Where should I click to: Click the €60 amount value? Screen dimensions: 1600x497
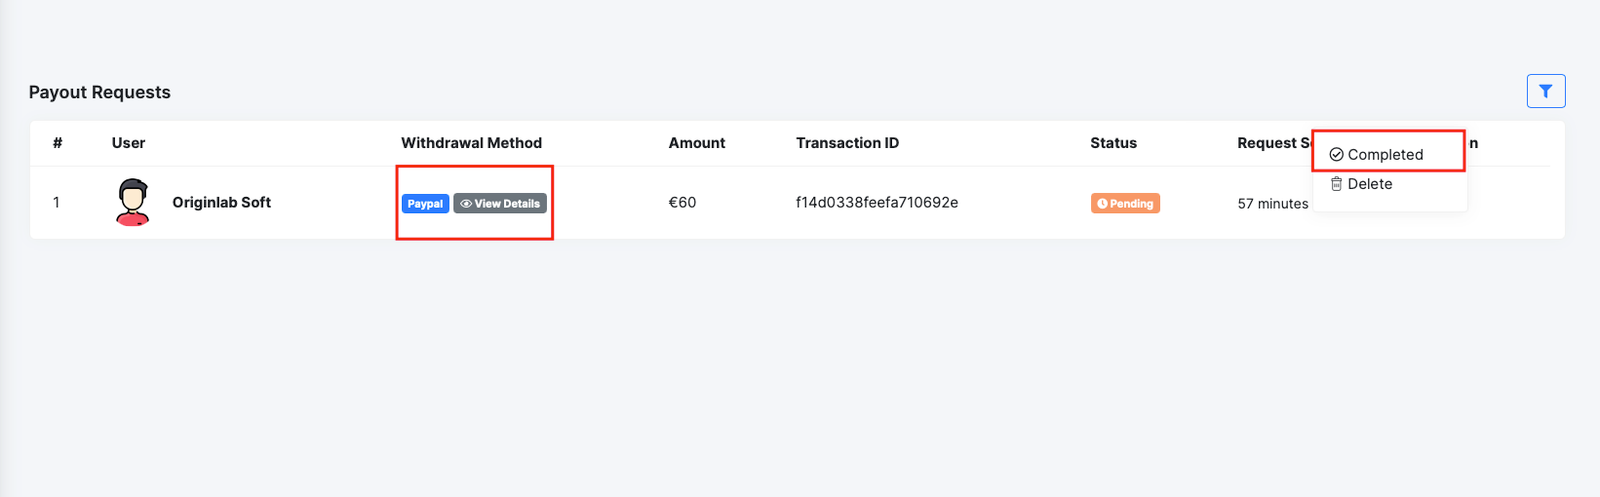682,202
